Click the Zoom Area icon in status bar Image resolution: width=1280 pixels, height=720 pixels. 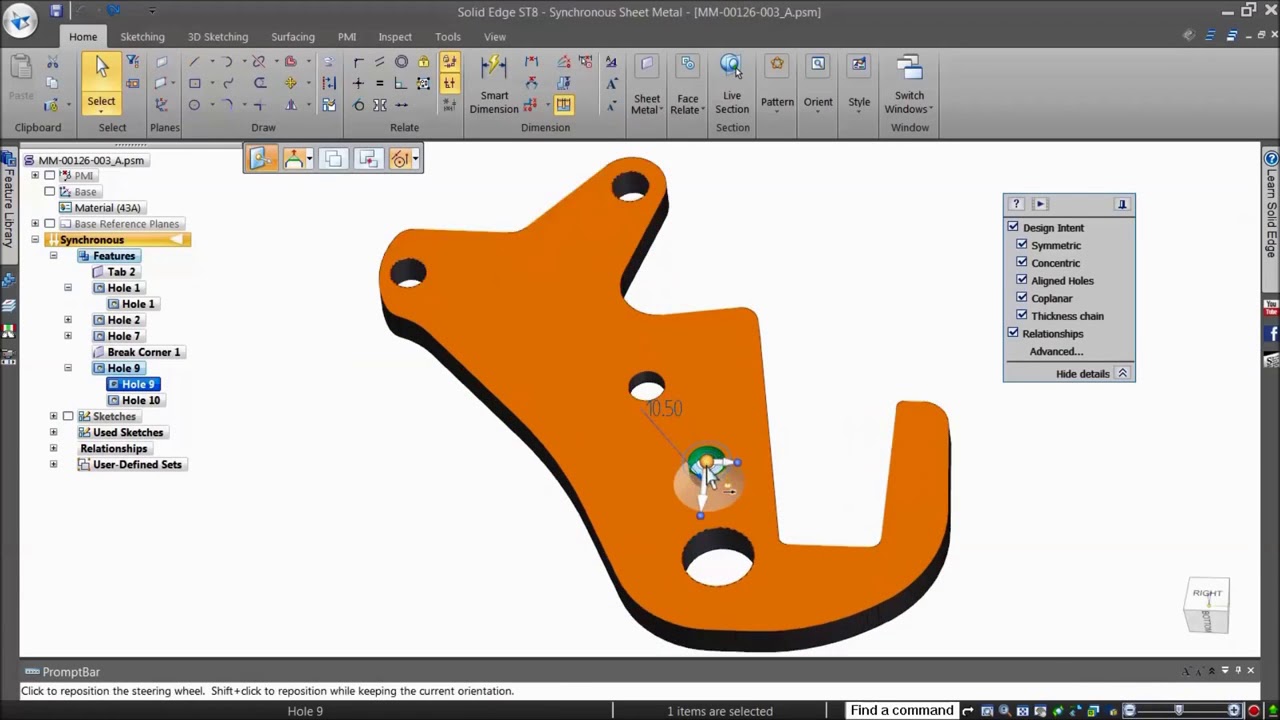(x=987, y=711)
